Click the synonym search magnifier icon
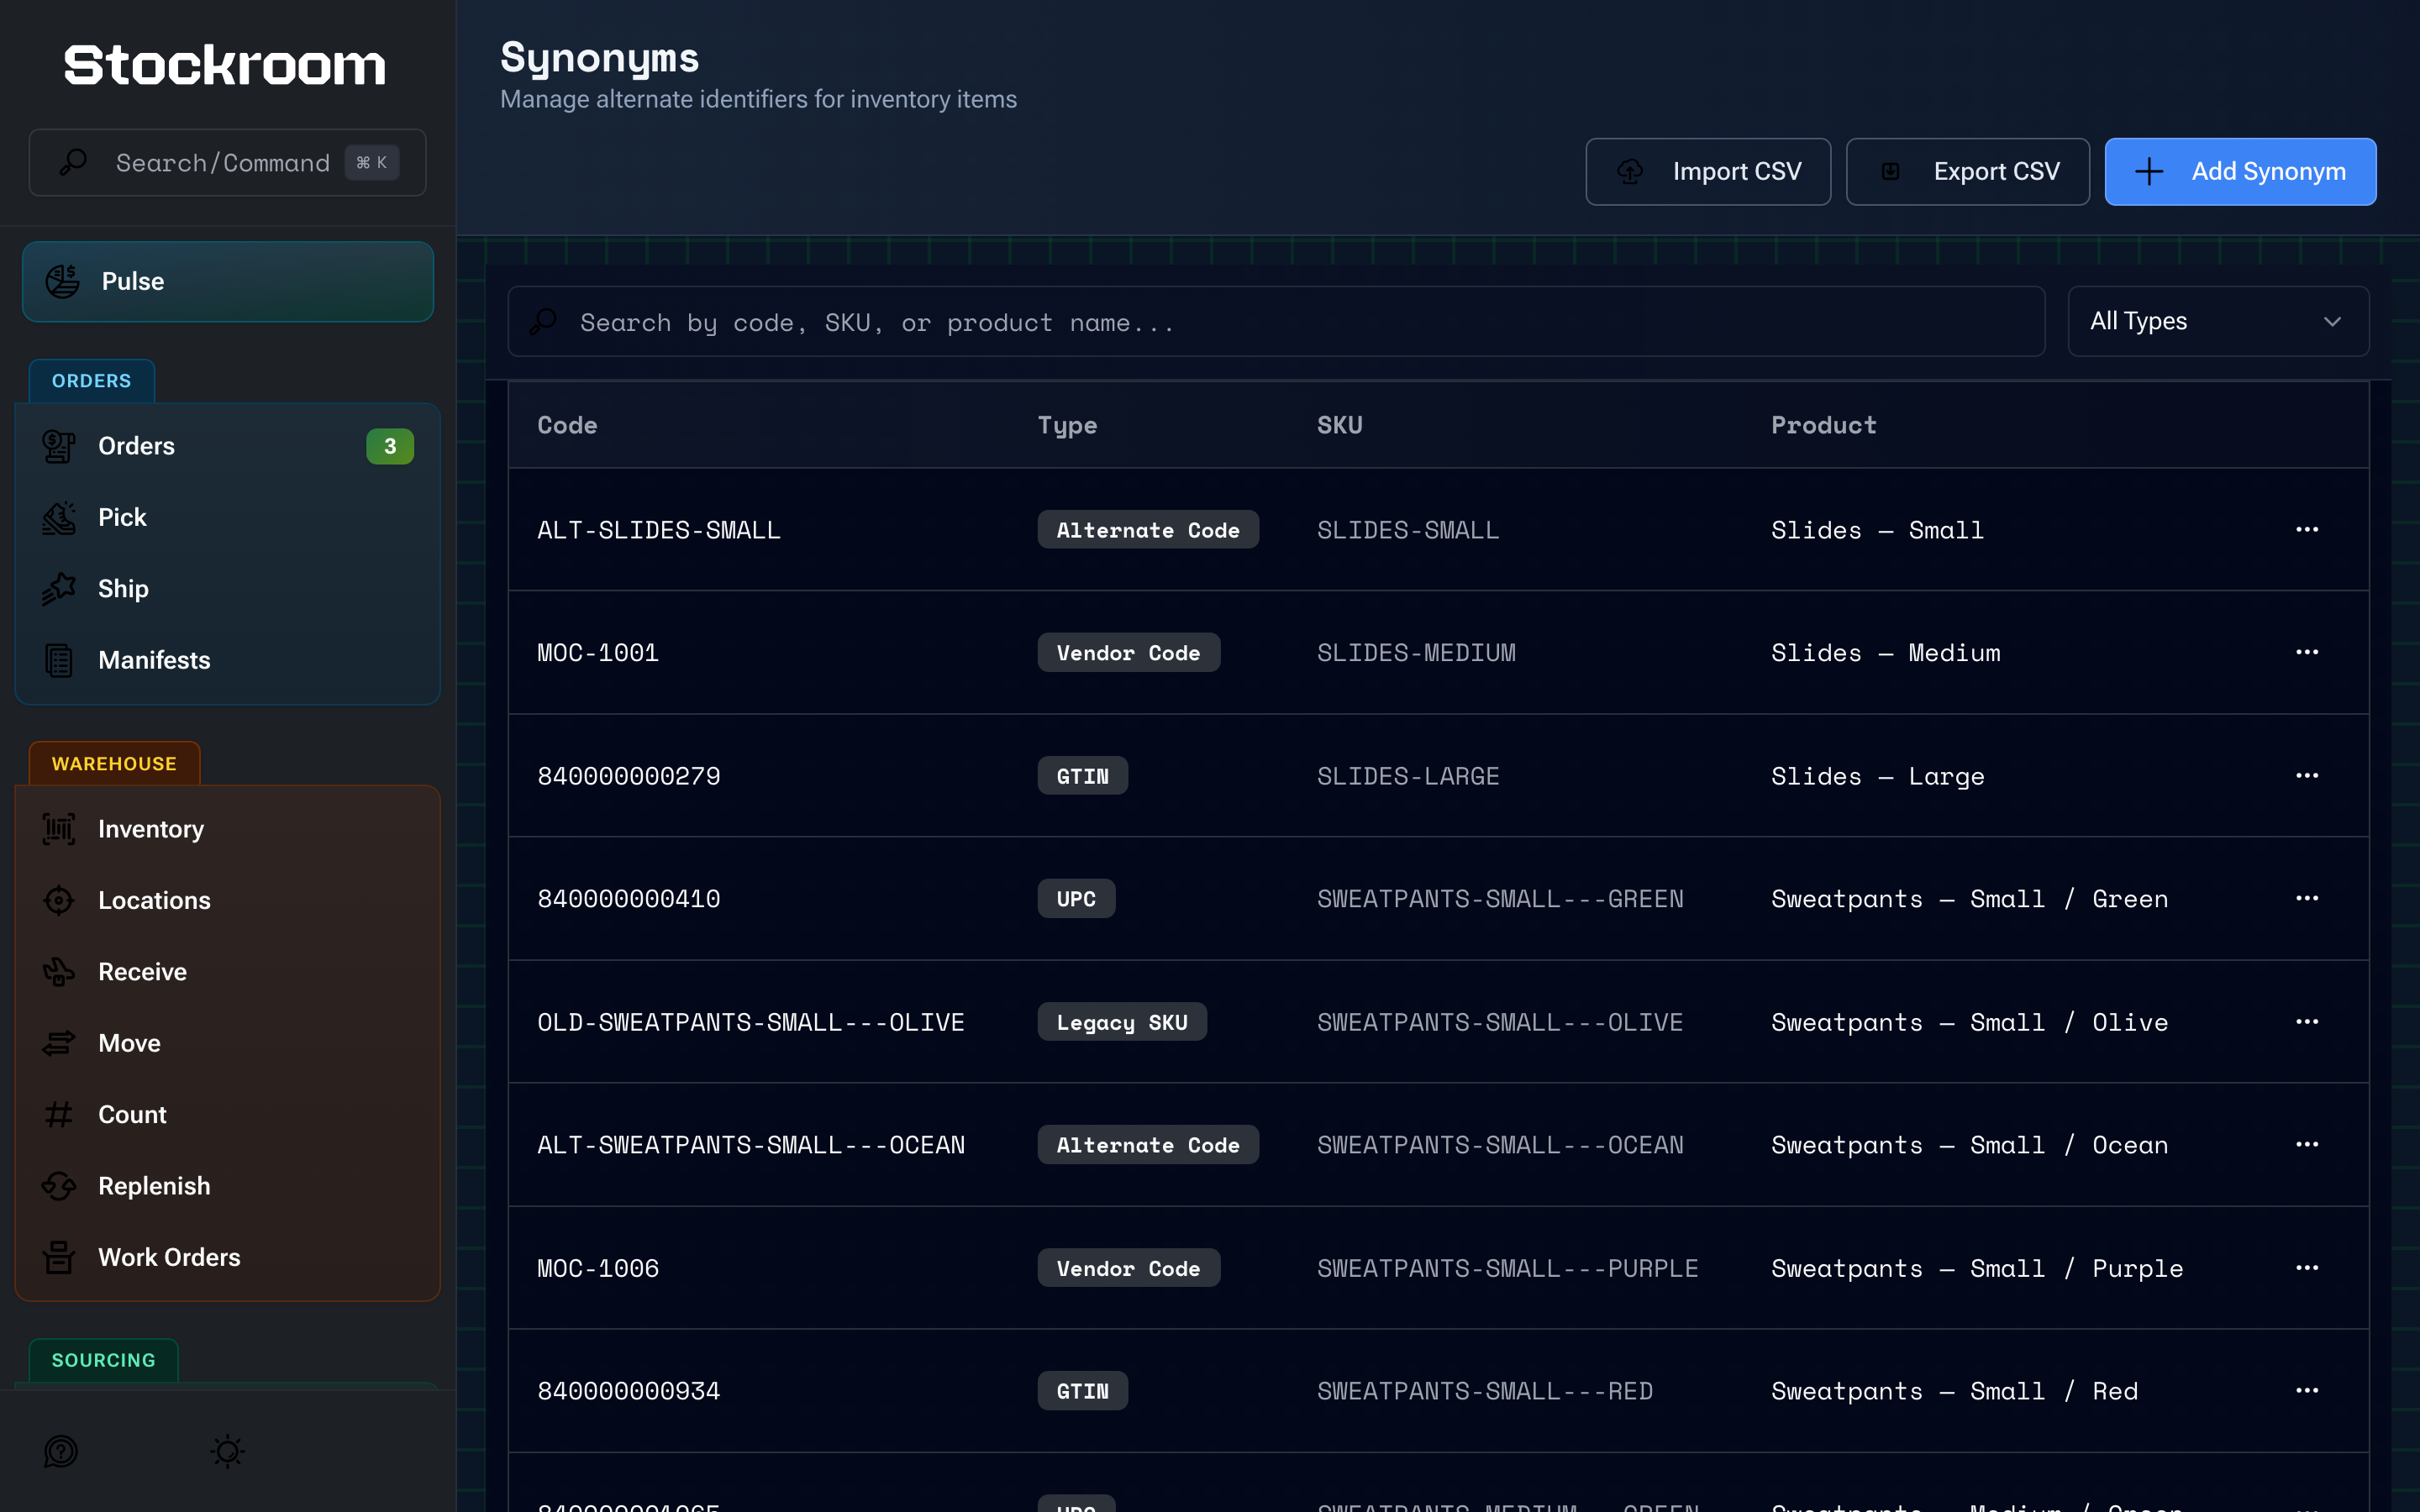The height and width of the screenshot is (1512, 2420). click(543, 322)
